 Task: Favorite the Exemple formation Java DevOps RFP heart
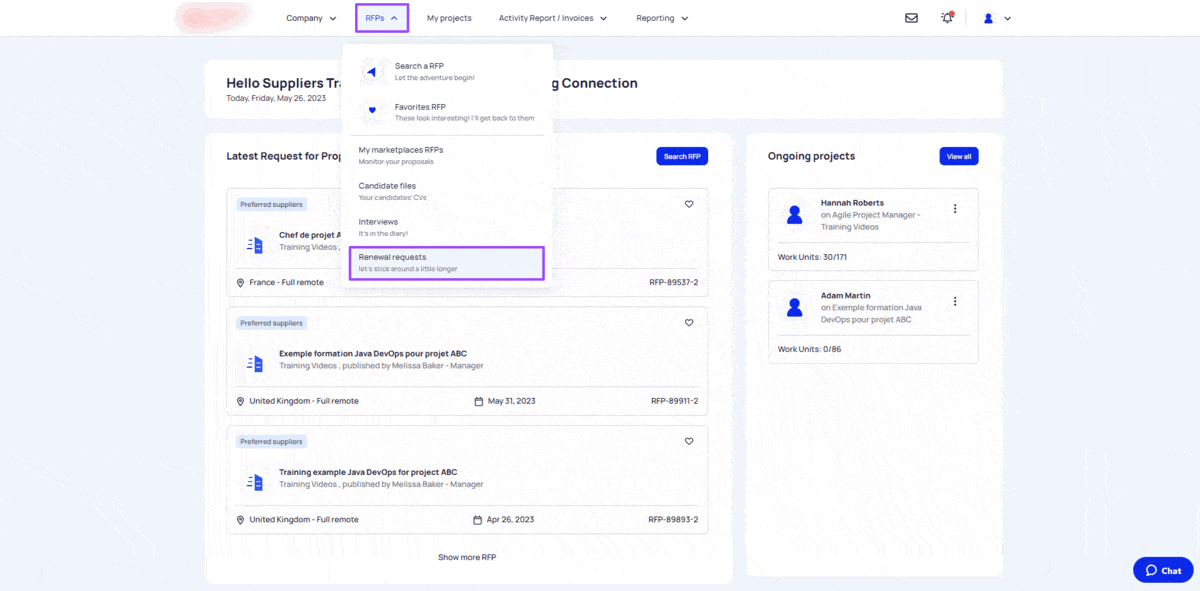[x=689, y=323]
